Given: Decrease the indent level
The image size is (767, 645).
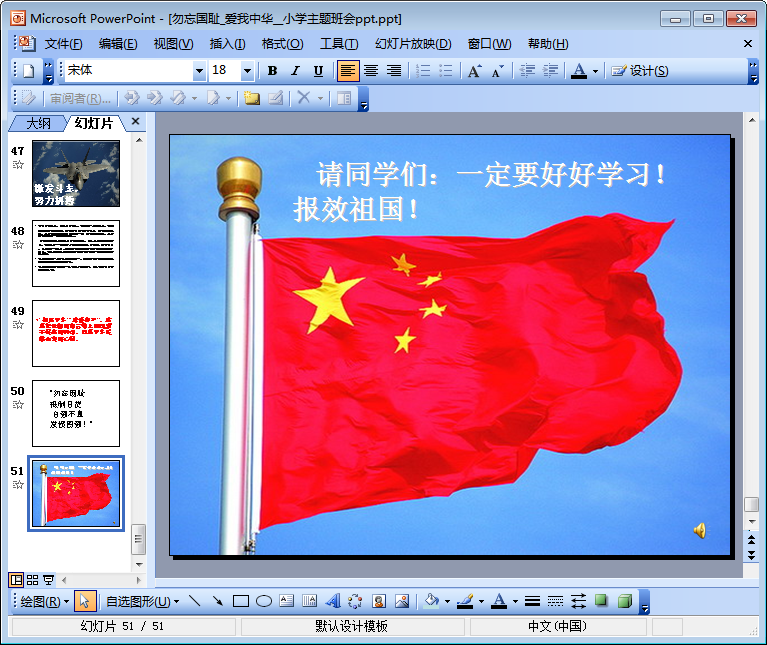Looking at the screenshot, I should pyautogui.click(x=527, y=71).
